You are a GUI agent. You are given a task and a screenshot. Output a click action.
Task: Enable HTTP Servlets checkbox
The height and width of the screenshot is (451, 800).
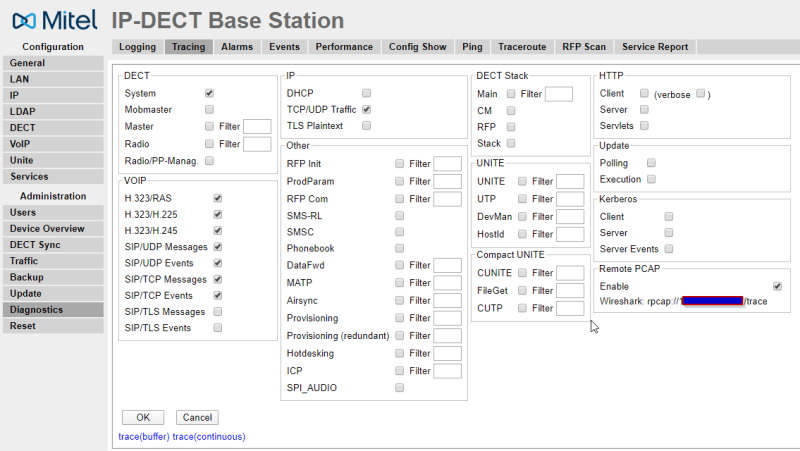coord(644,126)
